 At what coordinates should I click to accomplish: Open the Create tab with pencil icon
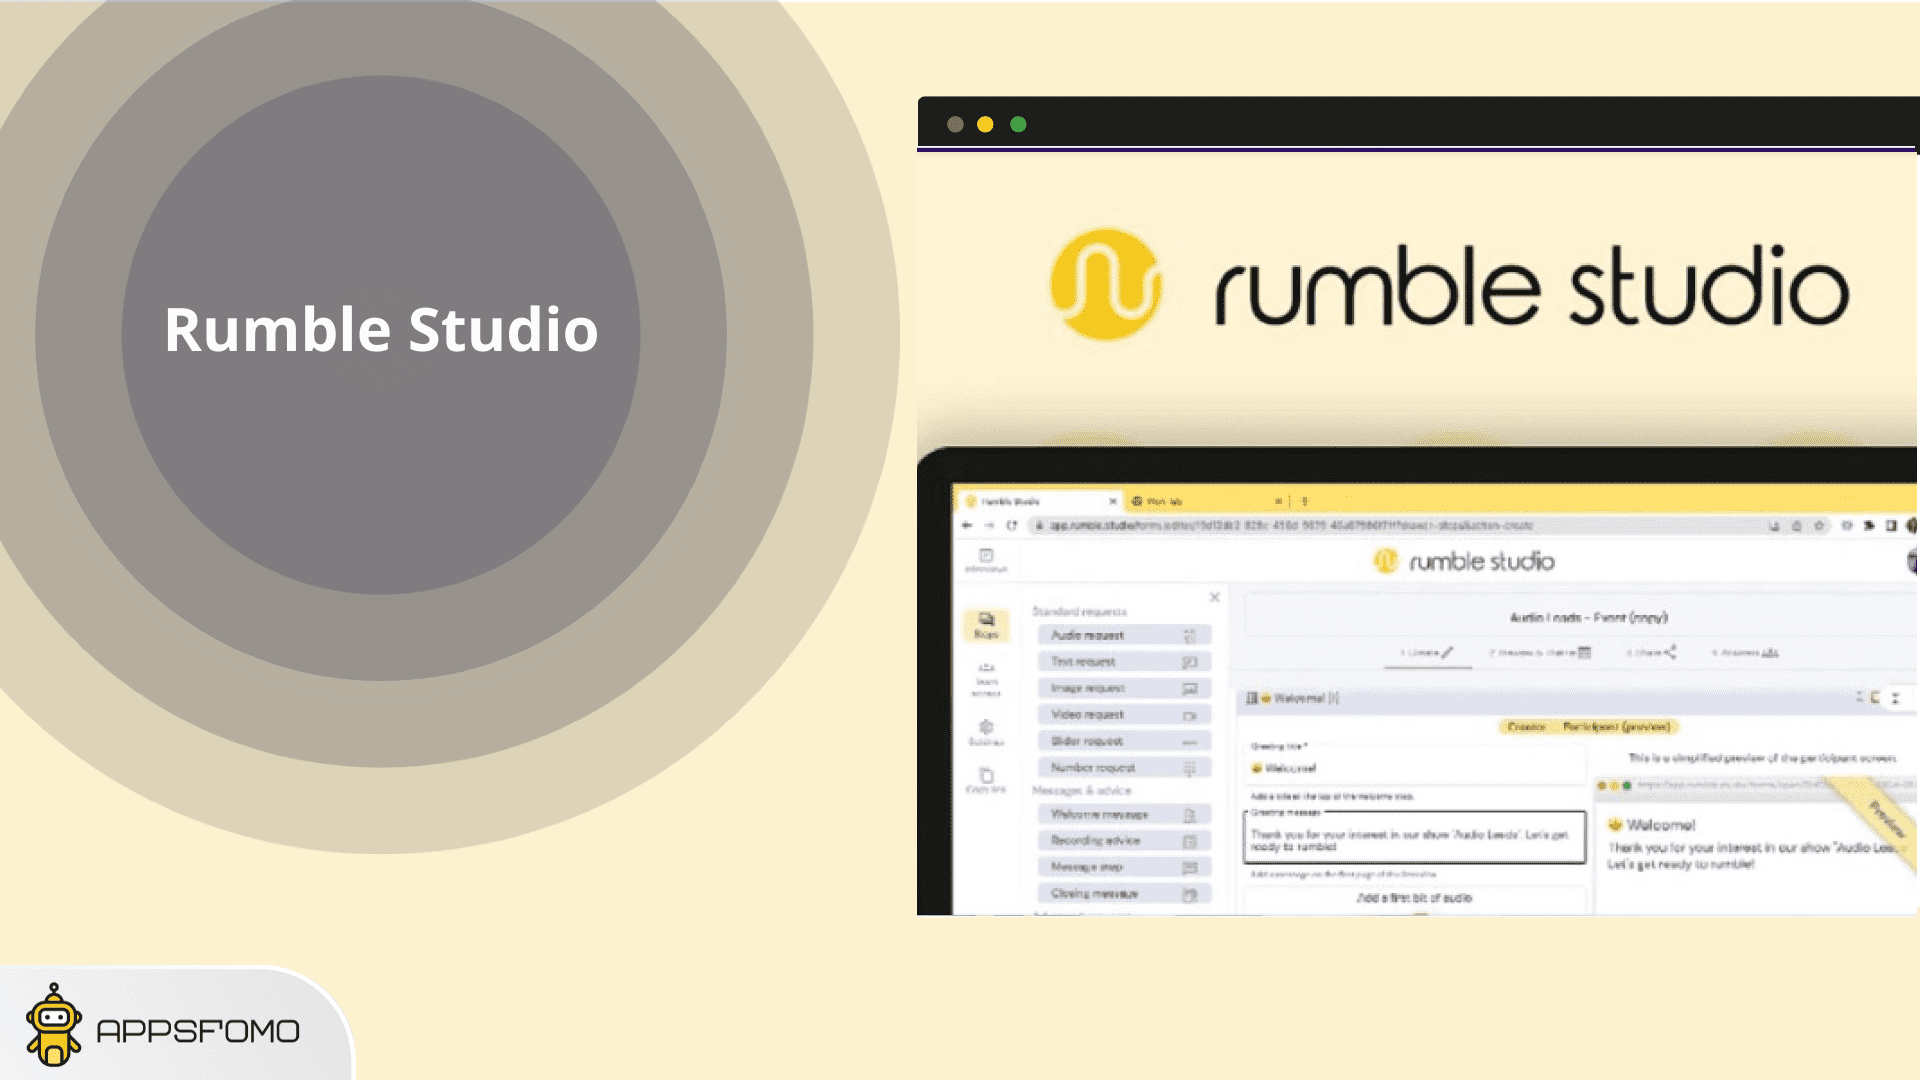(1427, 653)
